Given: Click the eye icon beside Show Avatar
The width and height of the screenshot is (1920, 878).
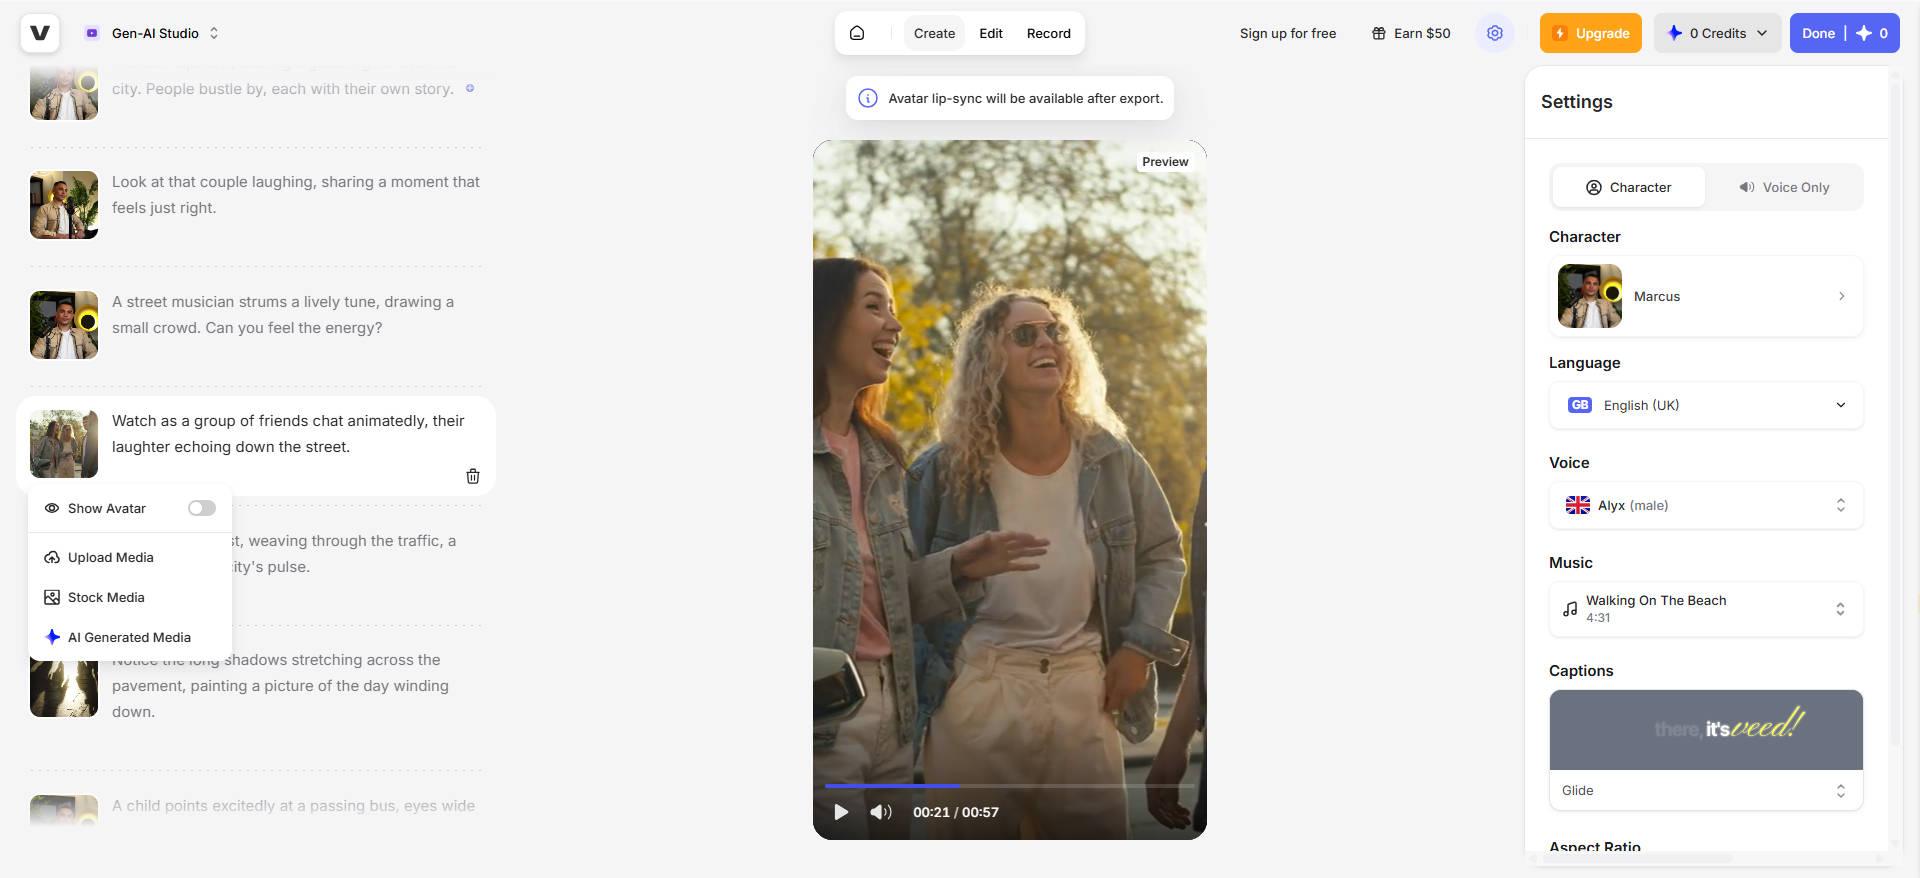Looking at the screenshot, I should [52, 508].
